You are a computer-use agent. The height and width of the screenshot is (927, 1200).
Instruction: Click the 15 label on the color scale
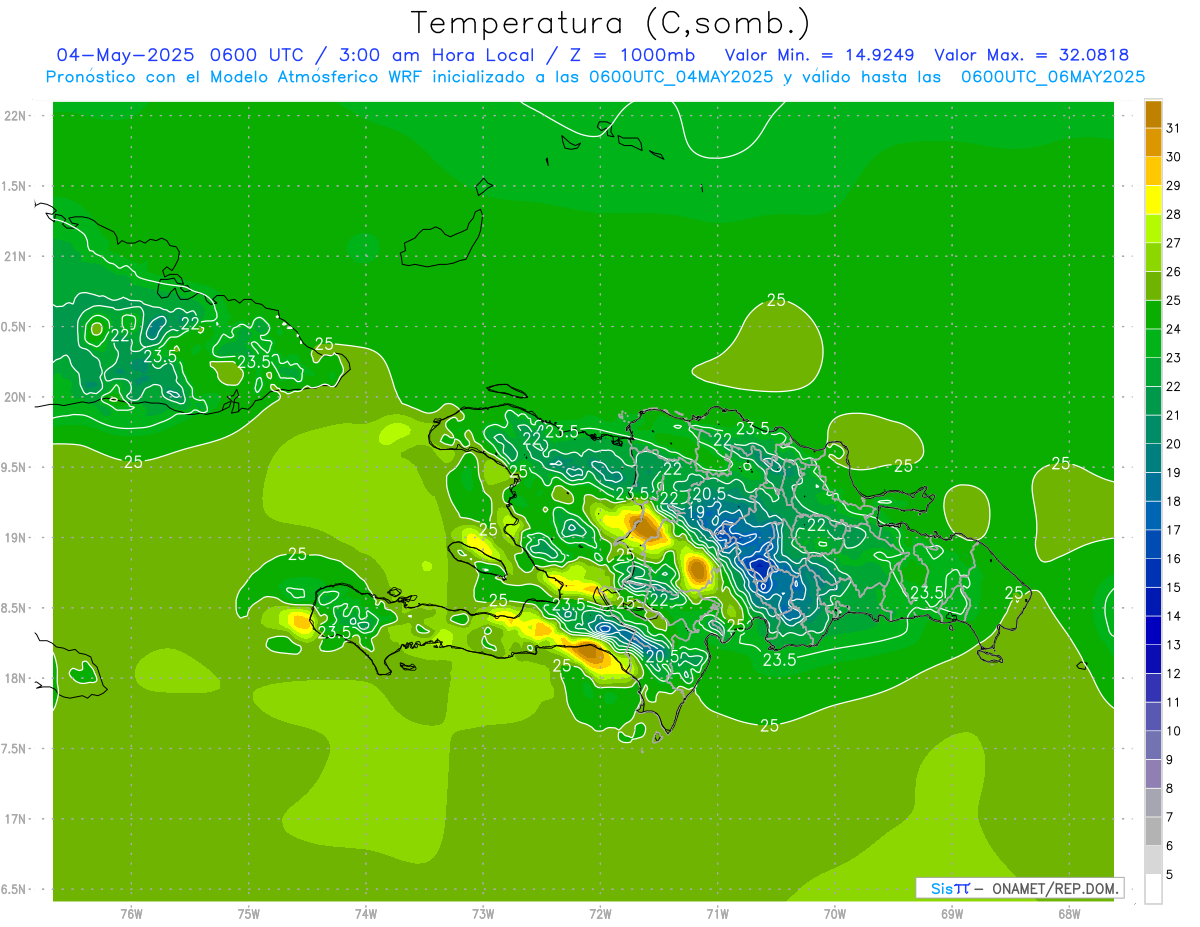tap(1173, 587)
